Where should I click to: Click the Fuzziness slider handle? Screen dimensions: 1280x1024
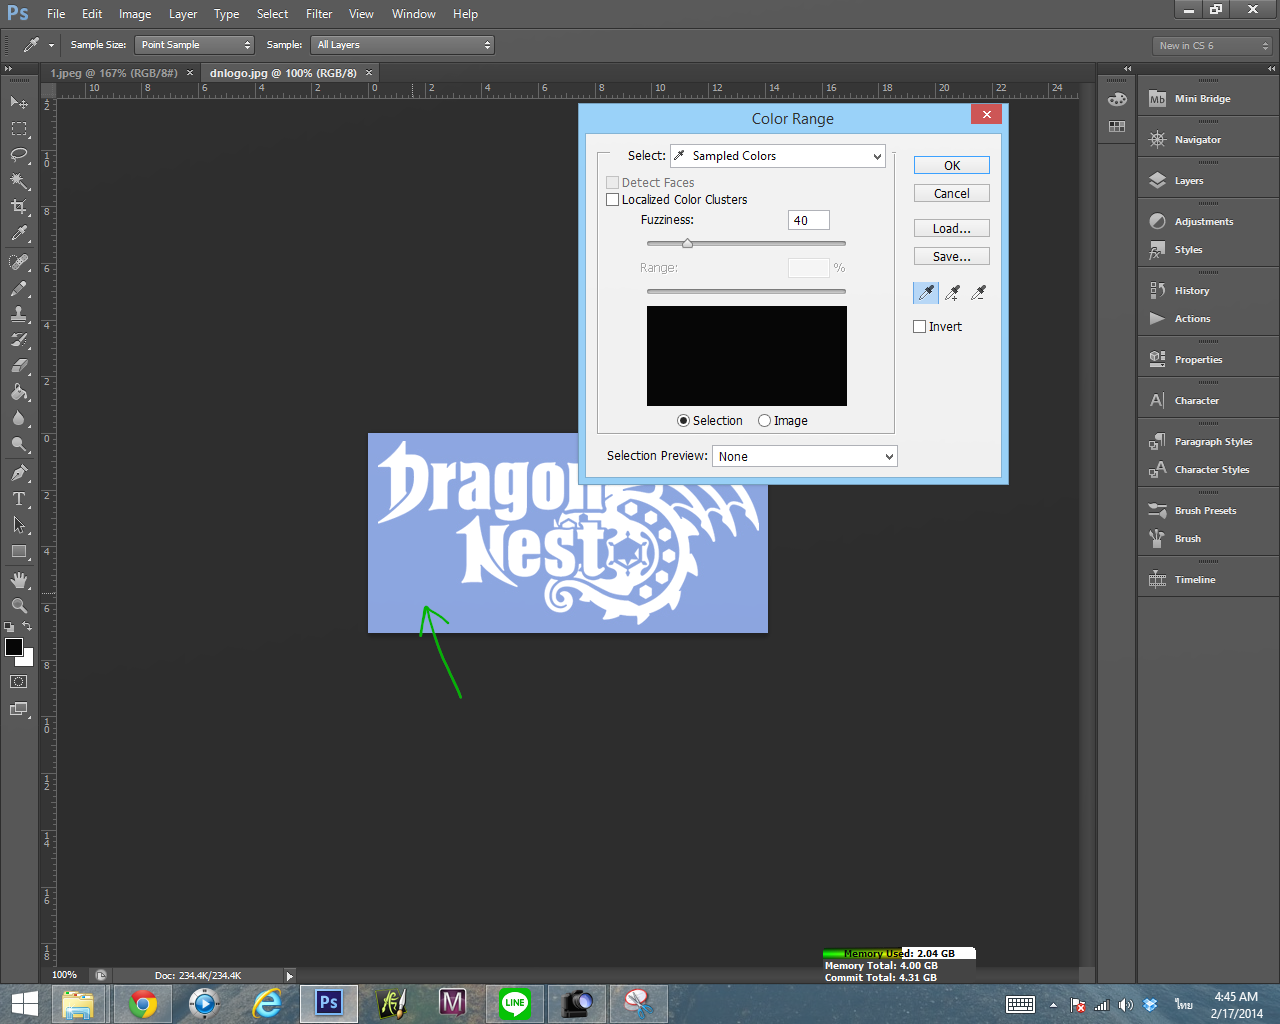[x=687, y=243]
